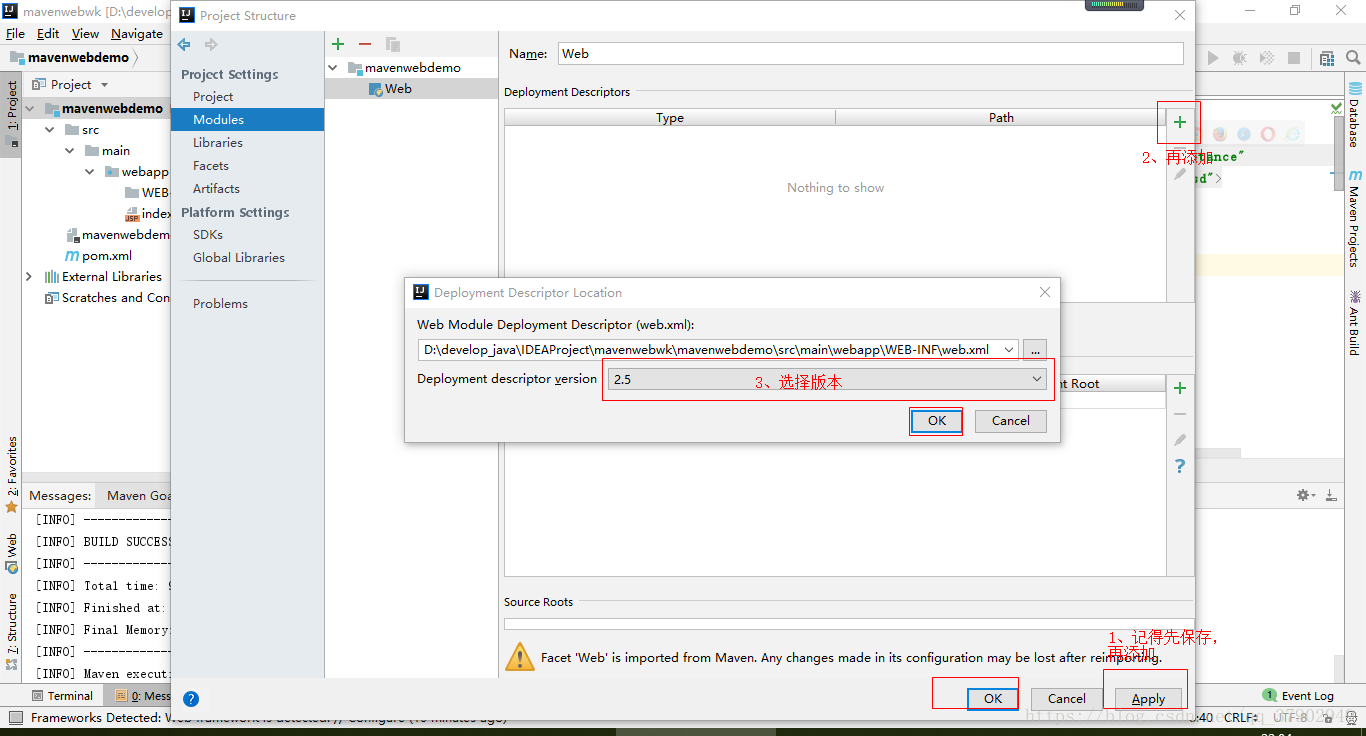The width and height of the screenshot is (1366, 736).
Task: Cancel the Deployment Descriptor Location dialog
Action: point(1011,421)
